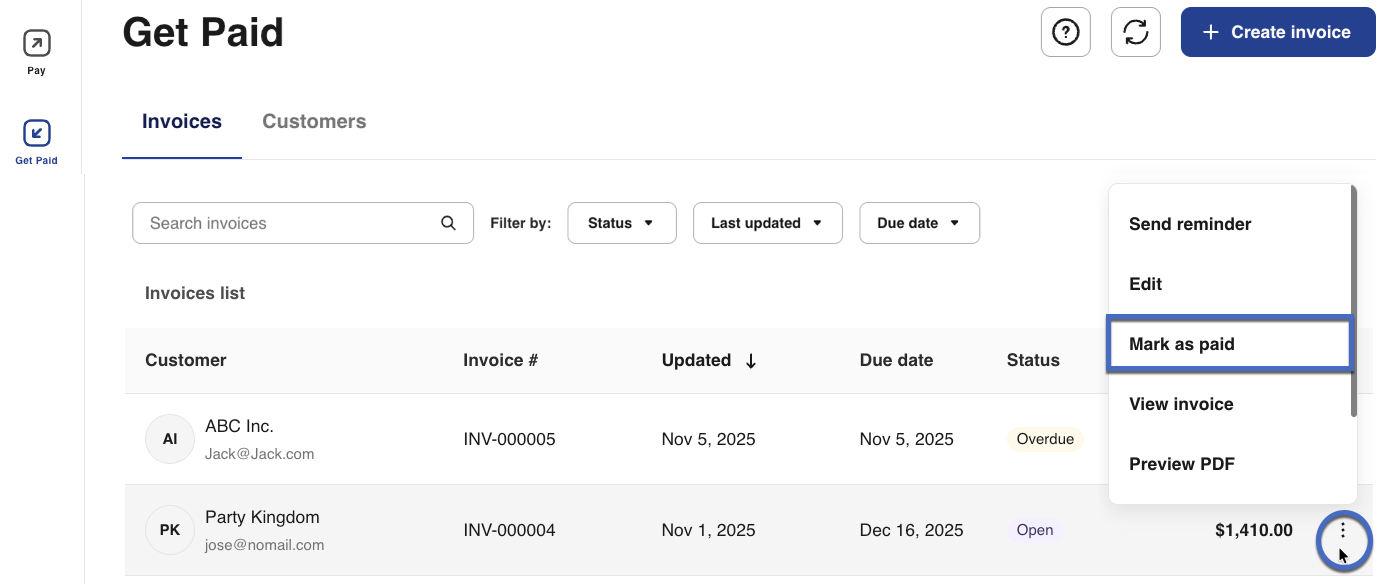
Task: Focus the Search invoices field
Action: (x=290, y=223)
